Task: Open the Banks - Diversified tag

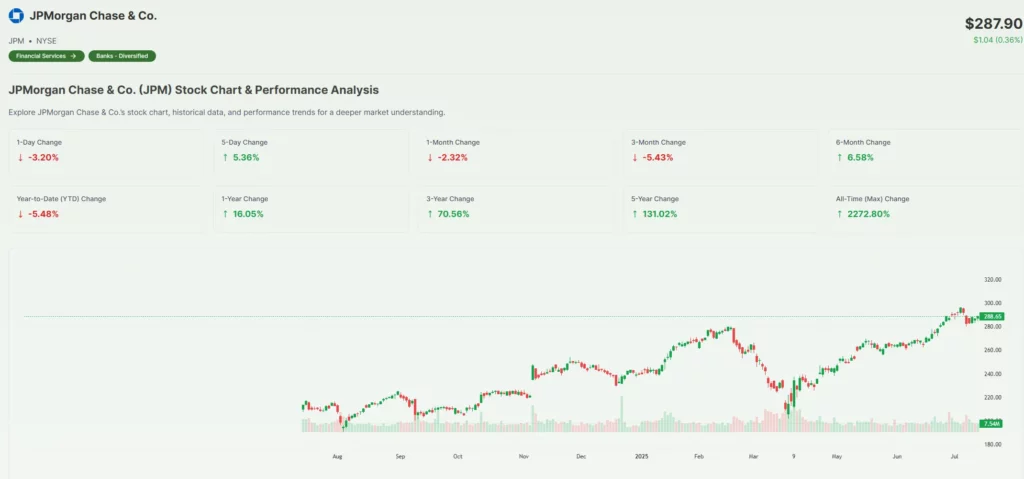Action: tap(122, 56)
